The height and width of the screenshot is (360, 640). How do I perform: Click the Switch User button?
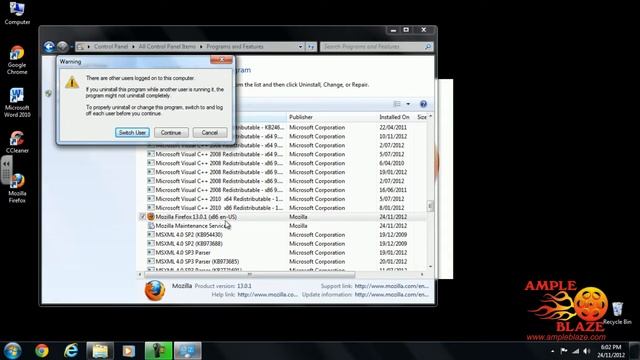click(132, 133)
